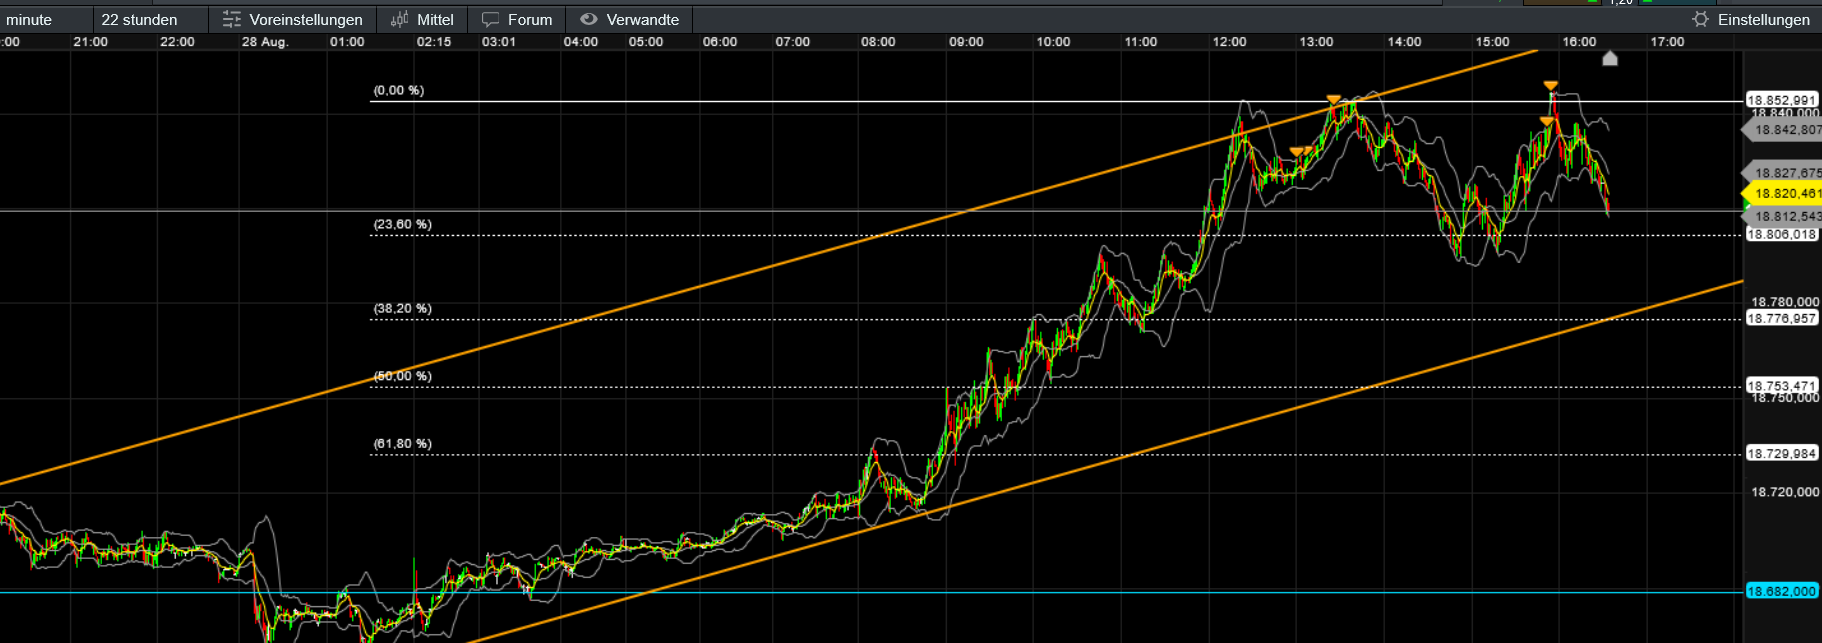The height and width of the screenshot is (643, 1822).
Task: Click the Fibonacci (61,80 %) level label
Action: click(402, 443)
